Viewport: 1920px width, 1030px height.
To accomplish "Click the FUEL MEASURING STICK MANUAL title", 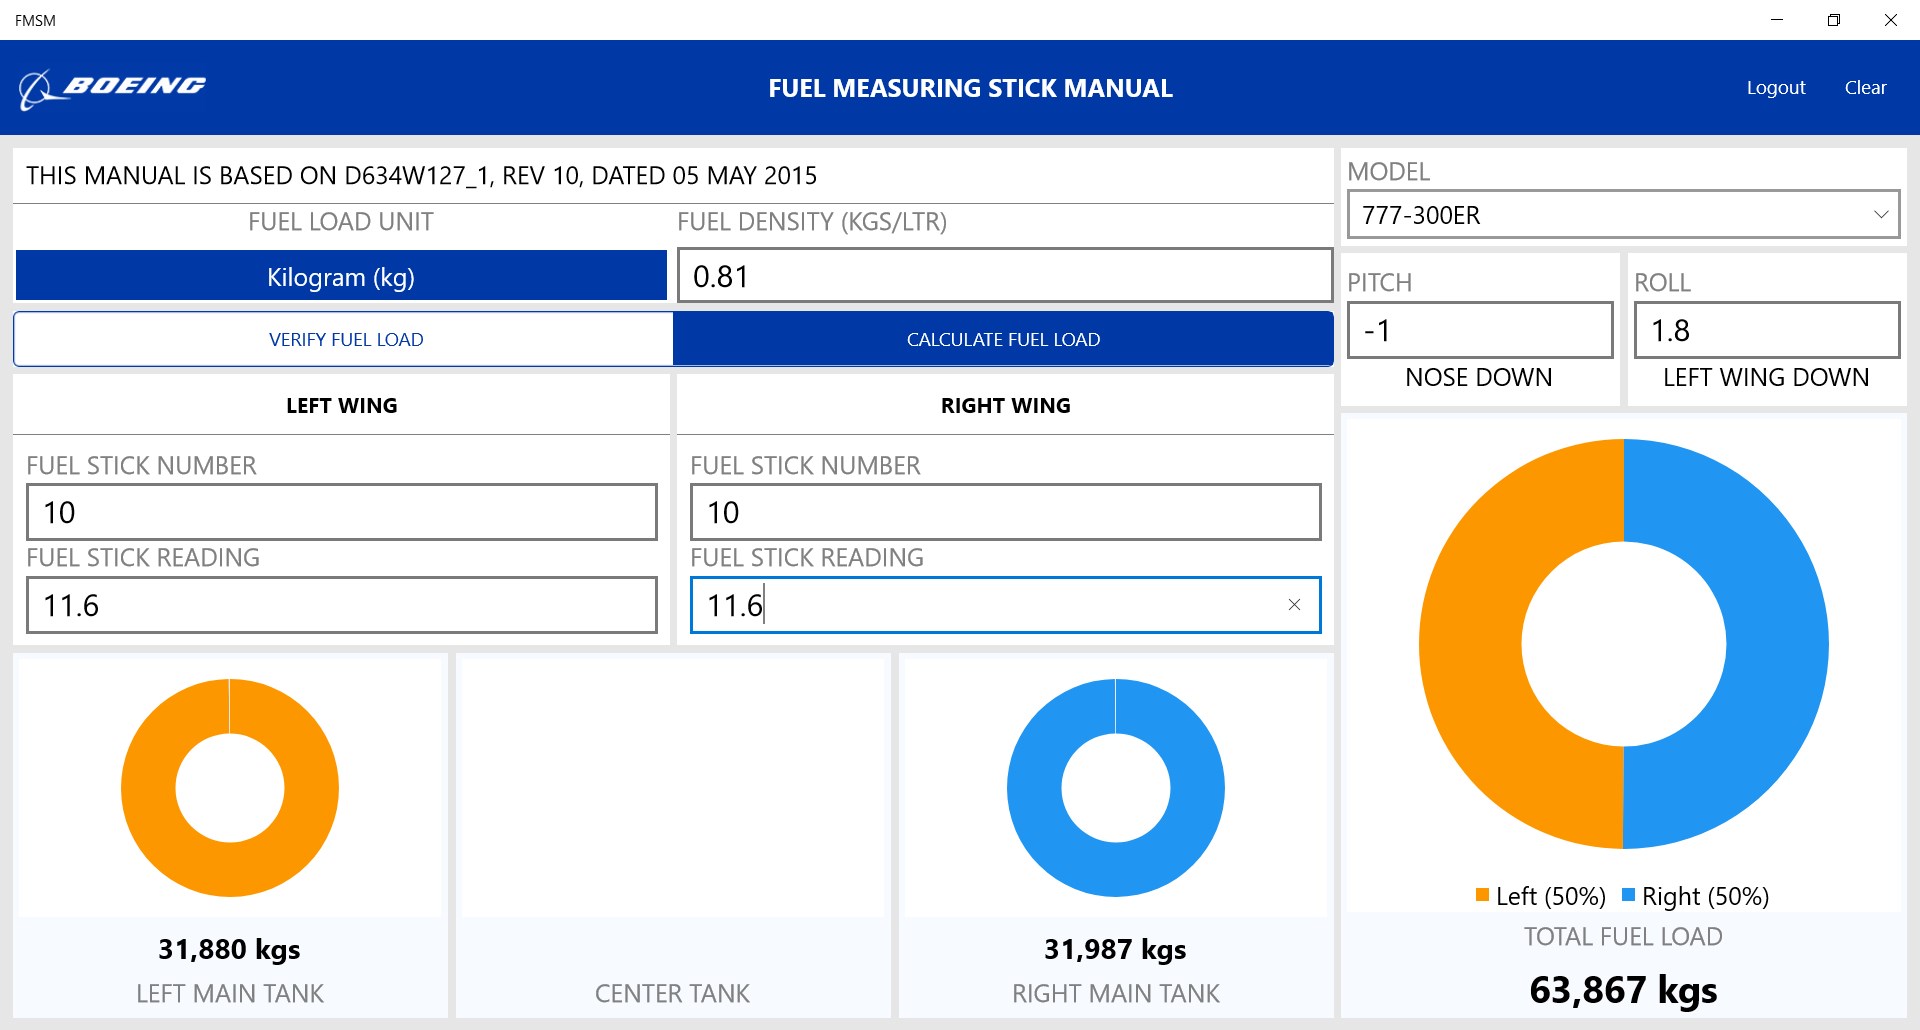I will click(x=970, y=88).
